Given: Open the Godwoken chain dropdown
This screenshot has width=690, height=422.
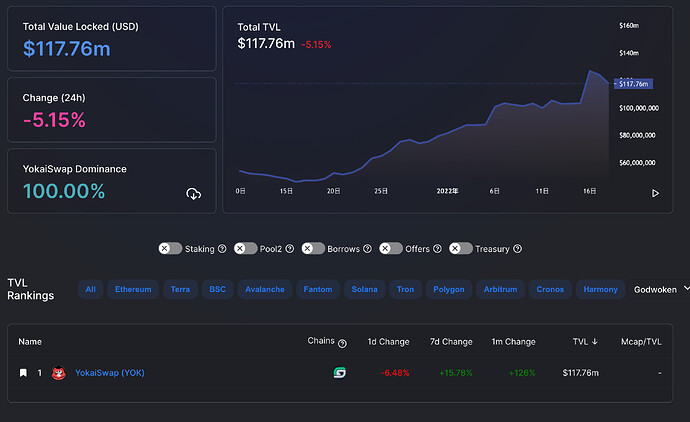Looking at the screenshot, I should click(660, 289).
